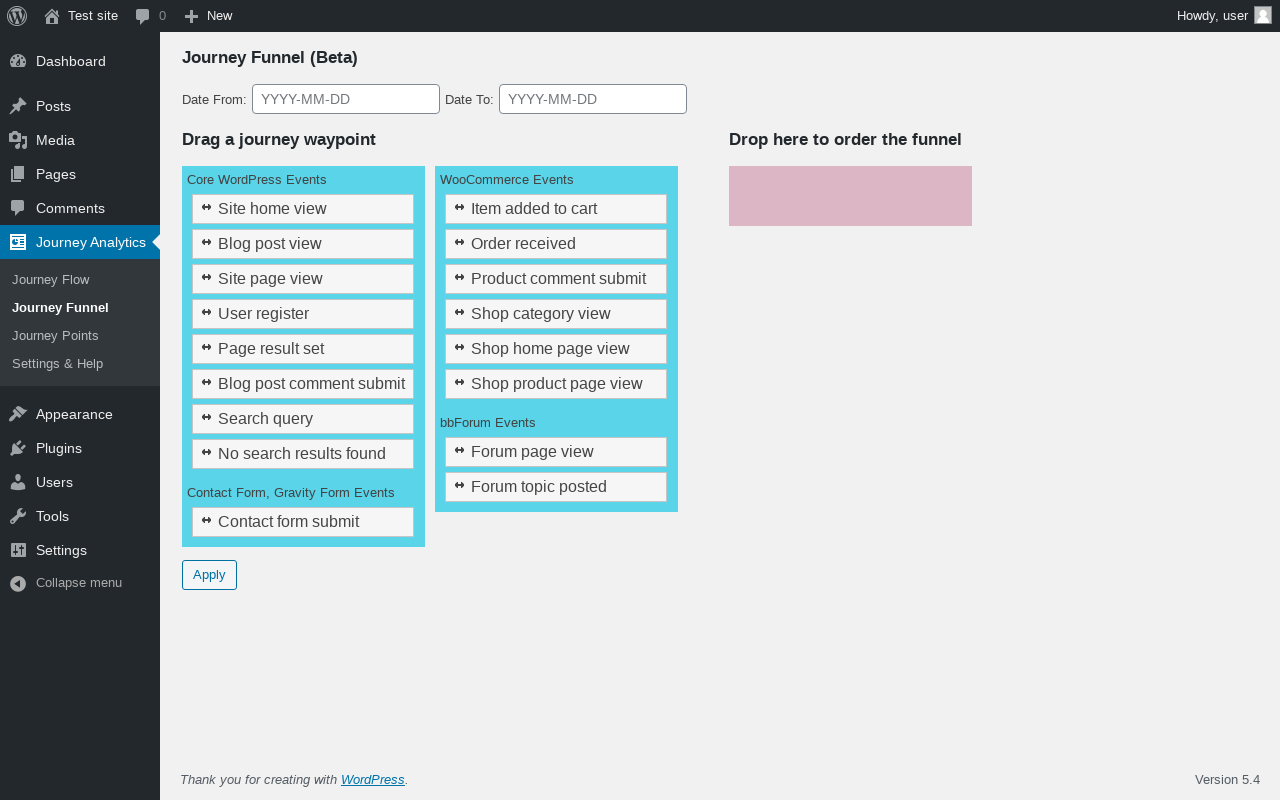Click the Apply button
Viewport: 1280px width, 800px height.
(209, 575)
